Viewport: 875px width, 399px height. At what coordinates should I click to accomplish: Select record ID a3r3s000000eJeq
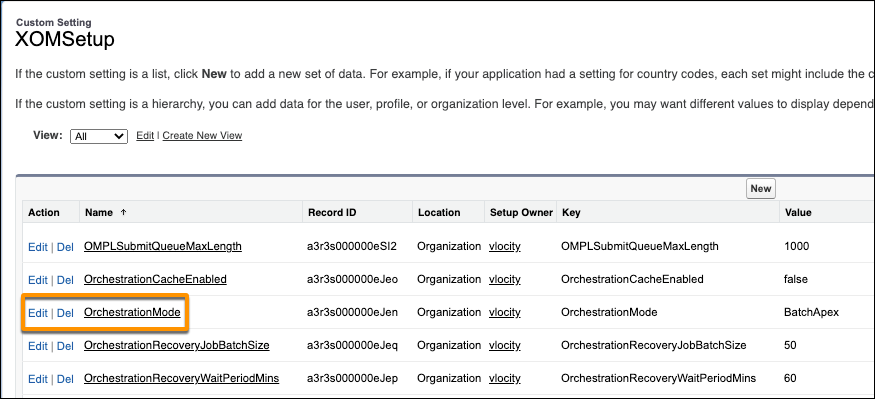(x=352, y=345)
